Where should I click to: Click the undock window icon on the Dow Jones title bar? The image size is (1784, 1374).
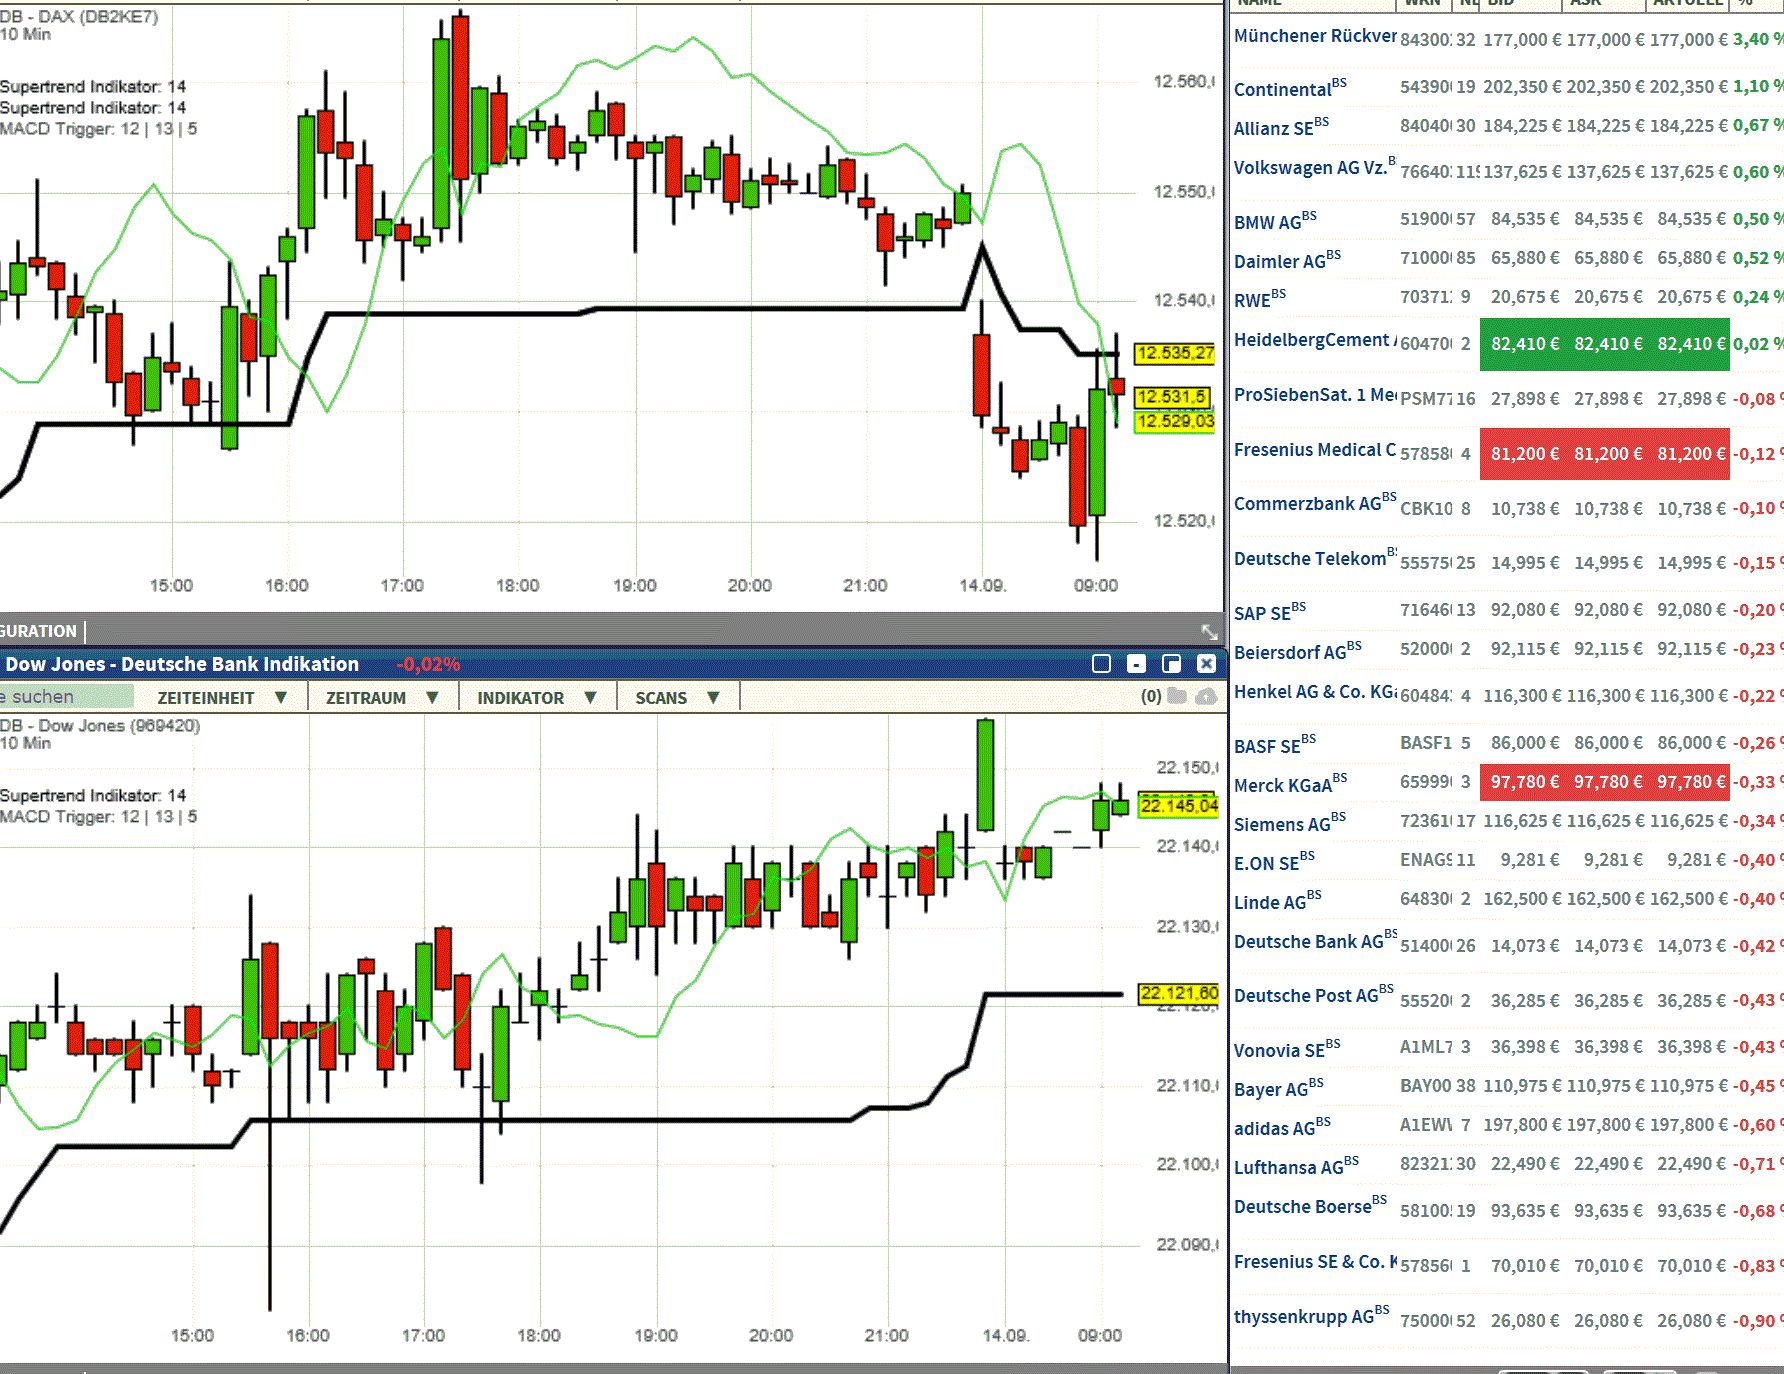(x=1172, y=664)
